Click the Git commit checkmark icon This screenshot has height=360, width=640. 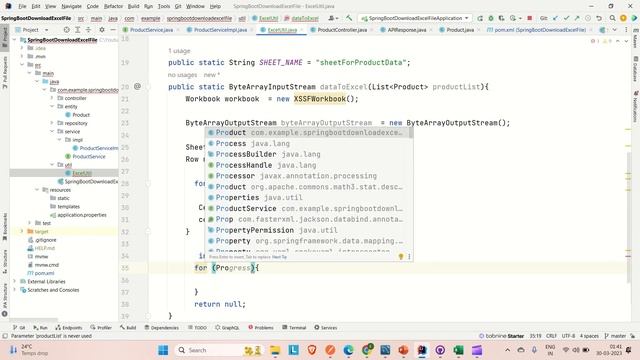pos(567,18)
